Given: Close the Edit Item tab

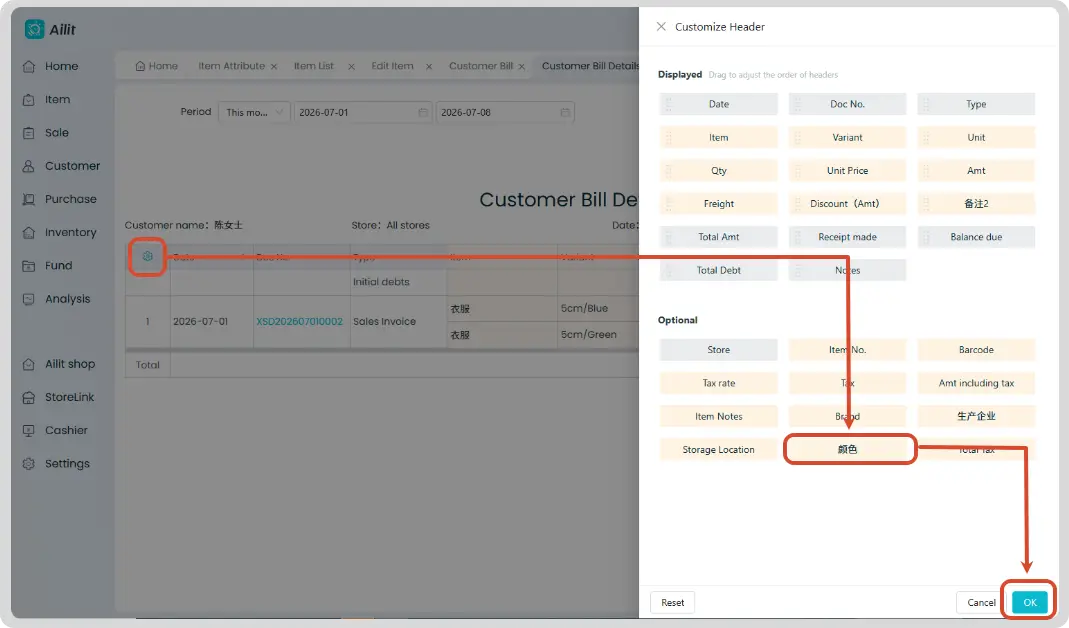Looking at the screenshot, I should (x=429, y=67).
